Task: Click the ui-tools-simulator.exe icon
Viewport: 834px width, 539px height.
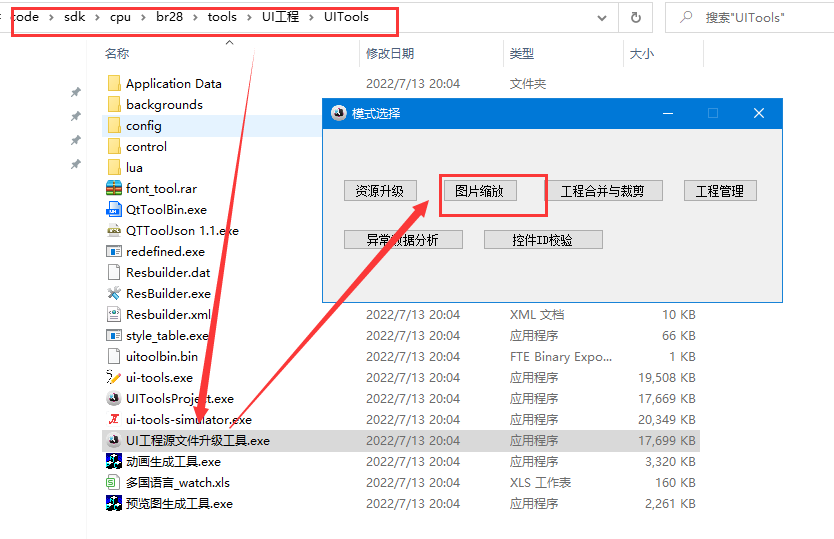Action: [114, 419]
